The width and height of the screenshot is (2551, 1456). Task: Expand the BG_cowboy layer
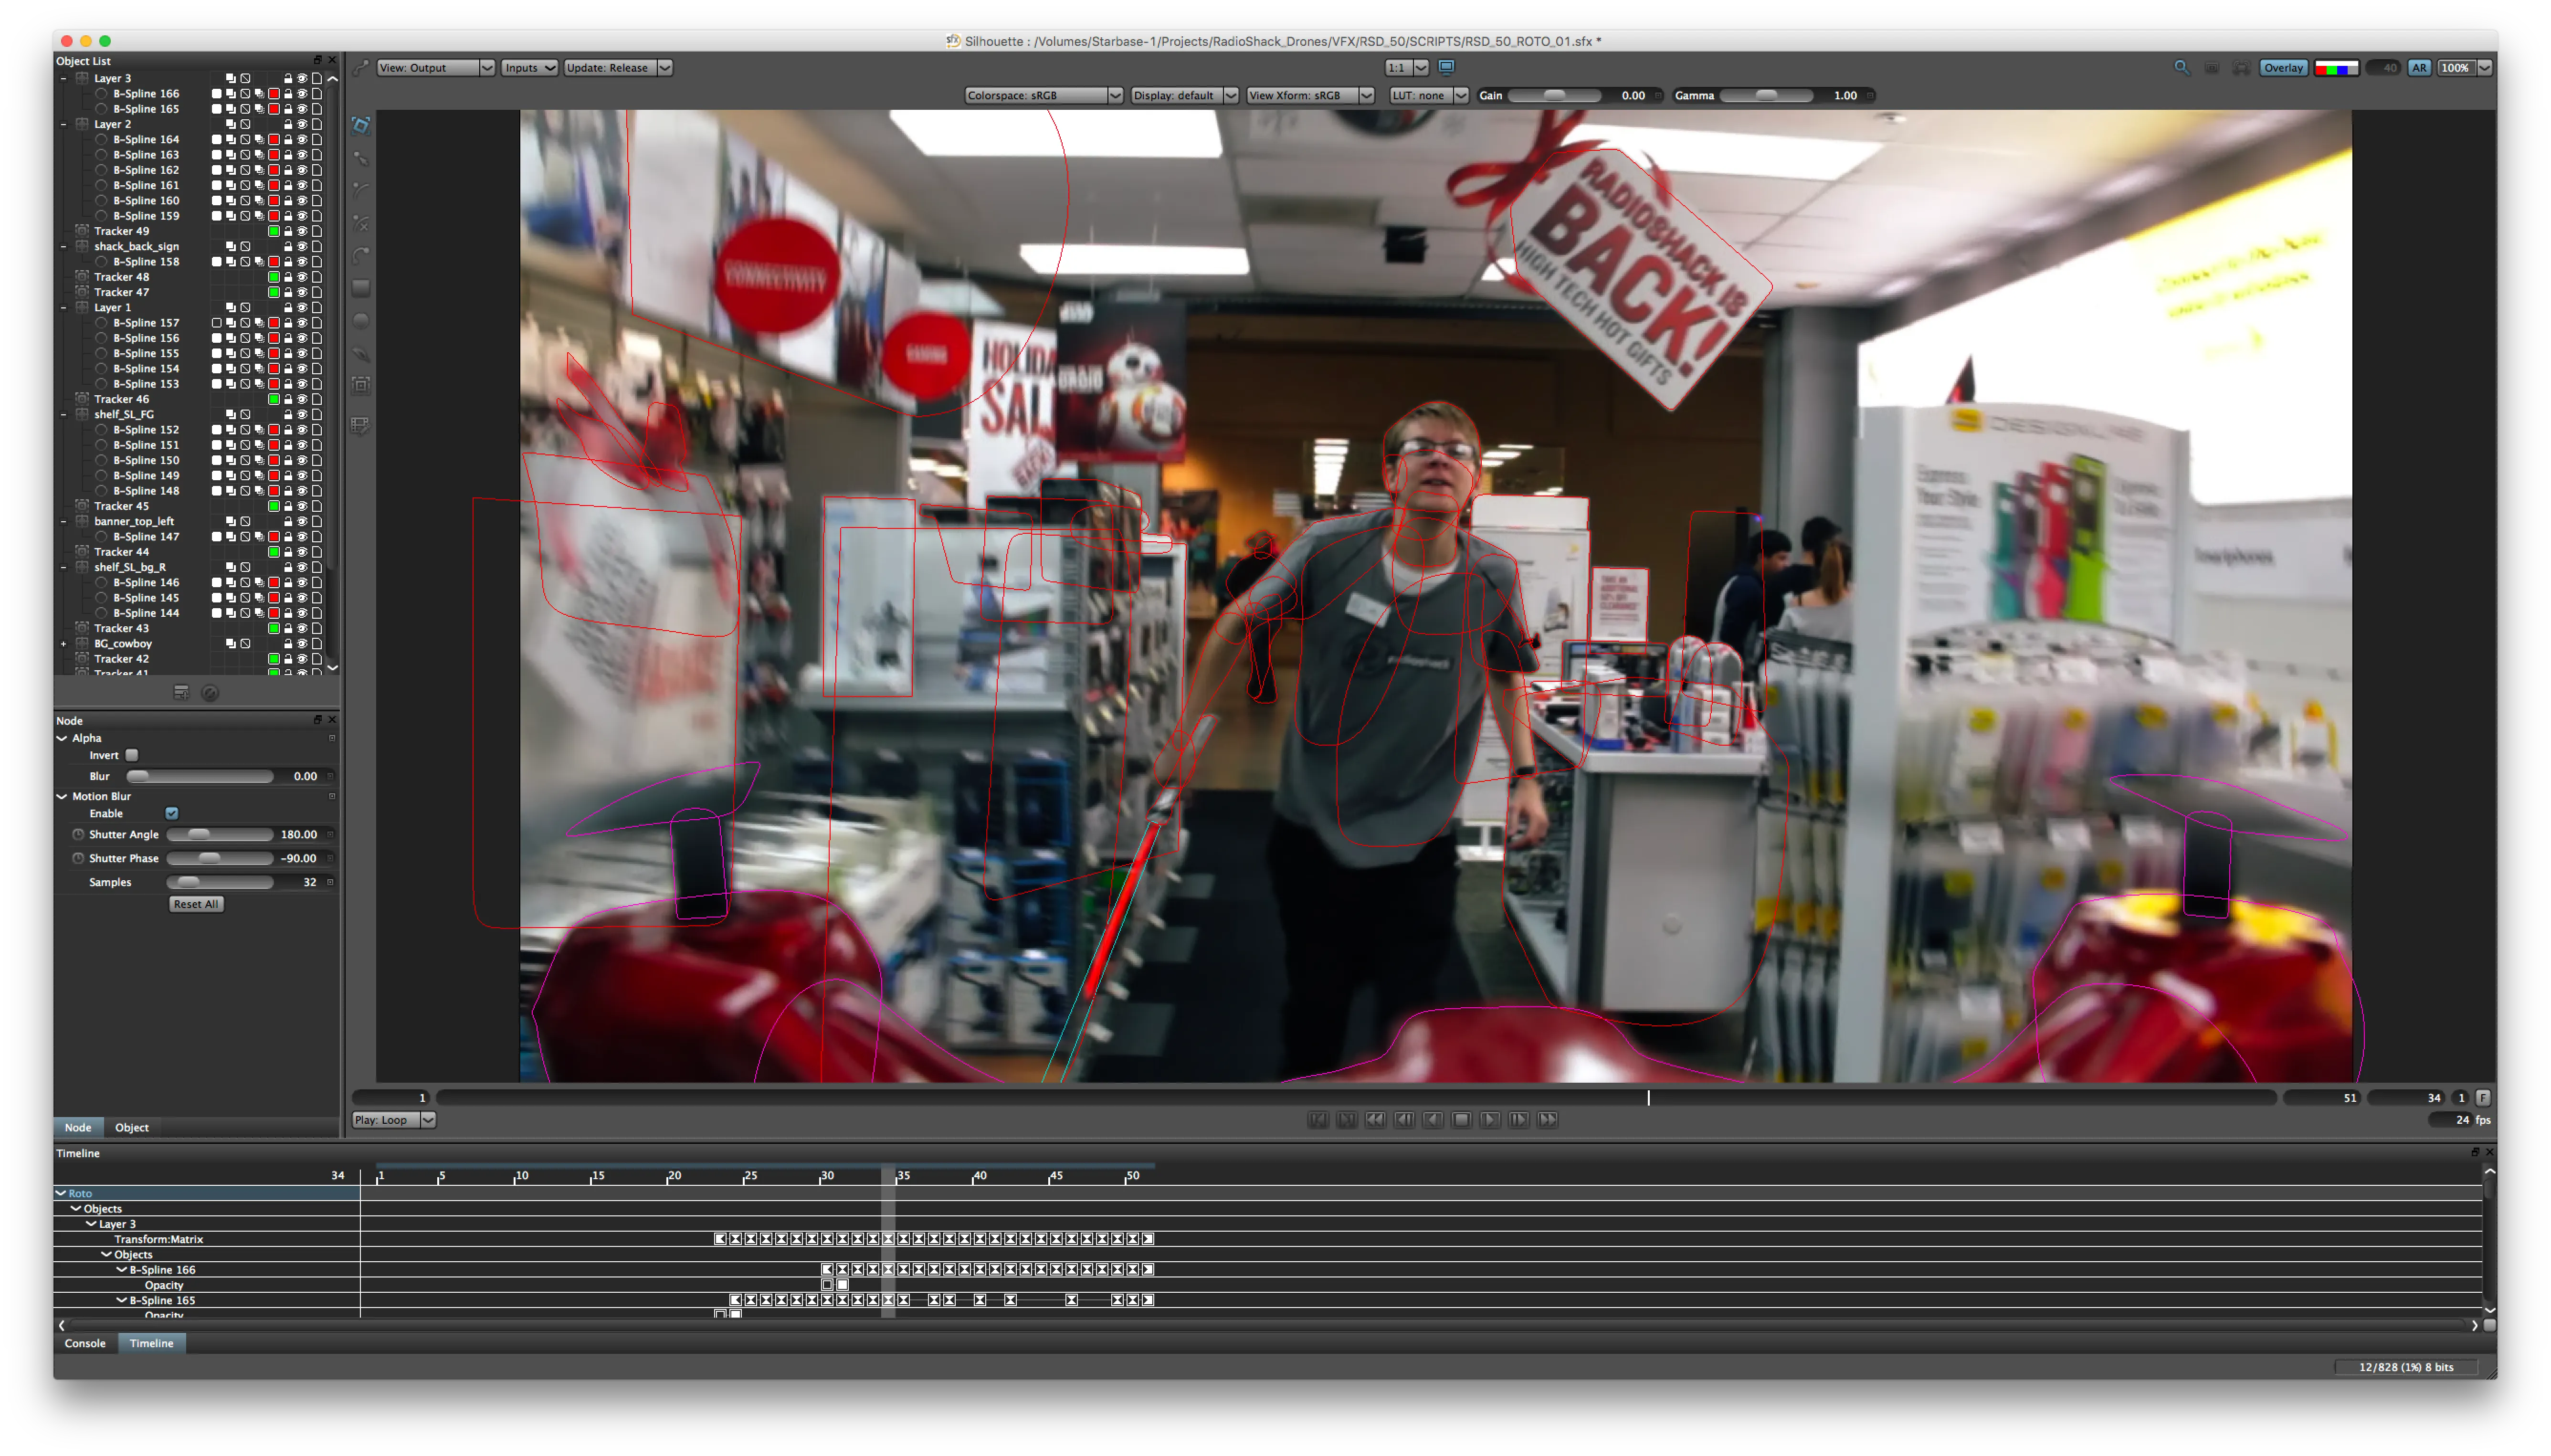(64, 644)
